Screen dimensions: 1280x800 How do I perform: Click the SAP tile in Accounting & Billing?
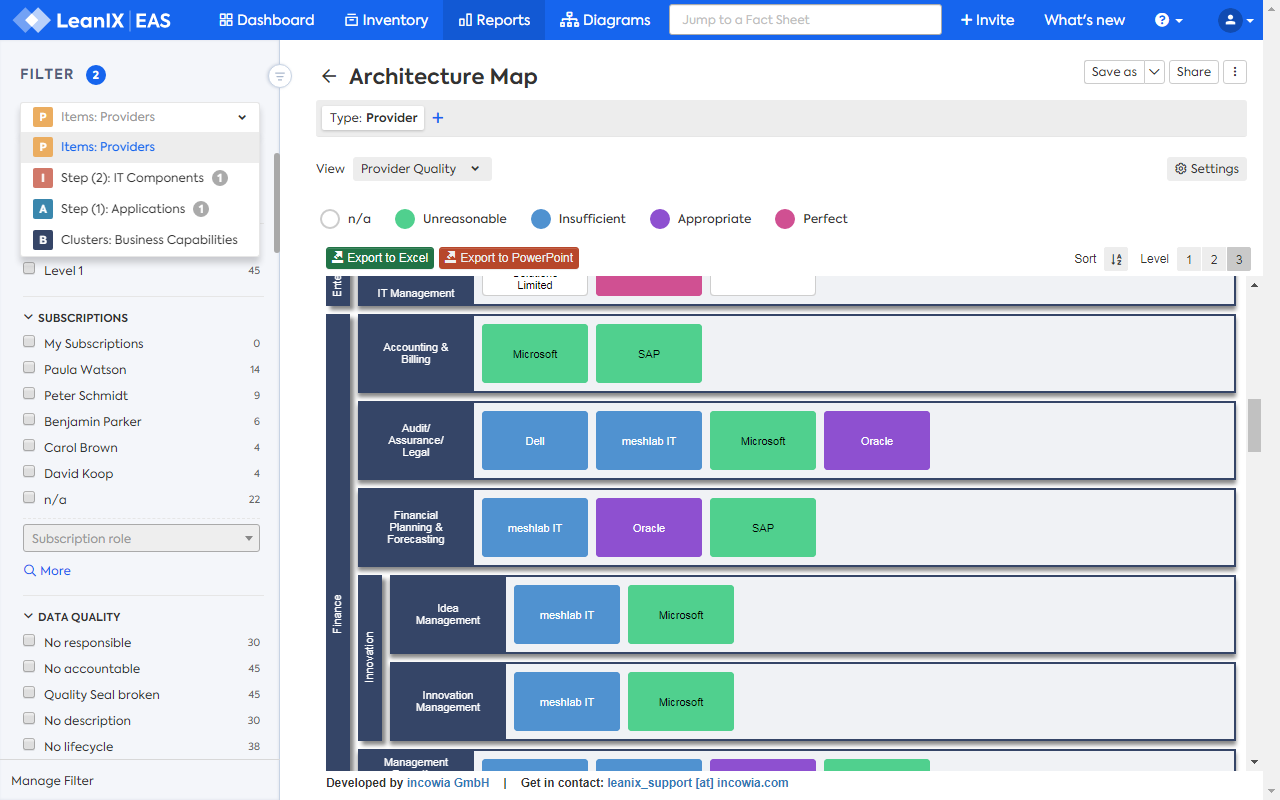tap(649, 354)
